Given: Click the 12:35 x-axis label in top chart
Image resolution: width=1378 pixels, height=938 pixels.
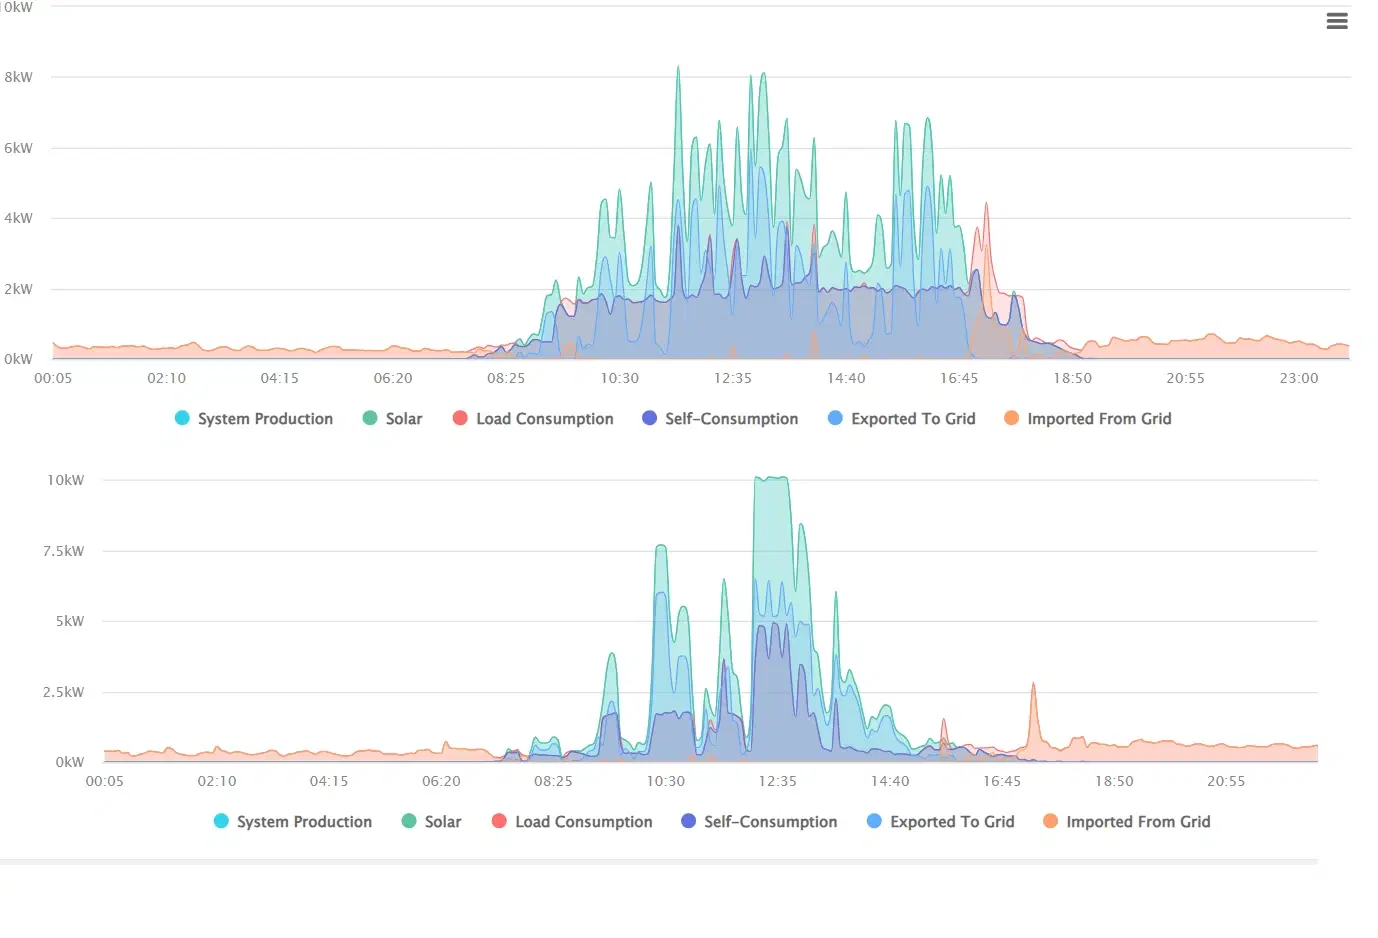Looking at the screenshot, I should pyautogui.click(x=733, y=378).
